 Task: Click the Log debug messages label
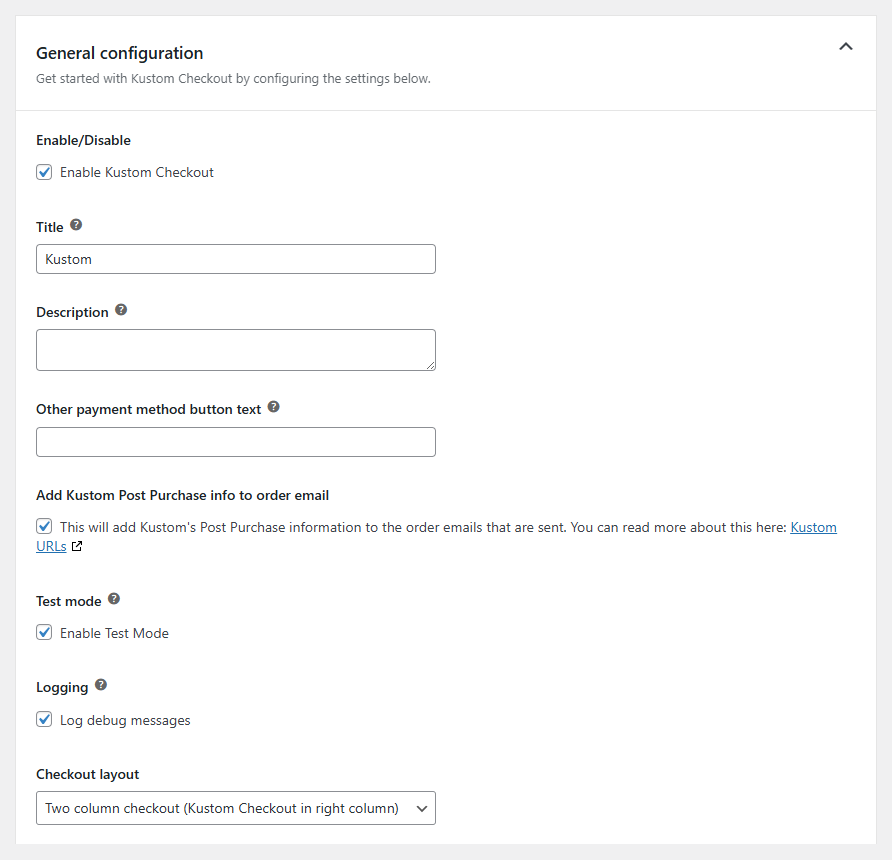point(125,720)
